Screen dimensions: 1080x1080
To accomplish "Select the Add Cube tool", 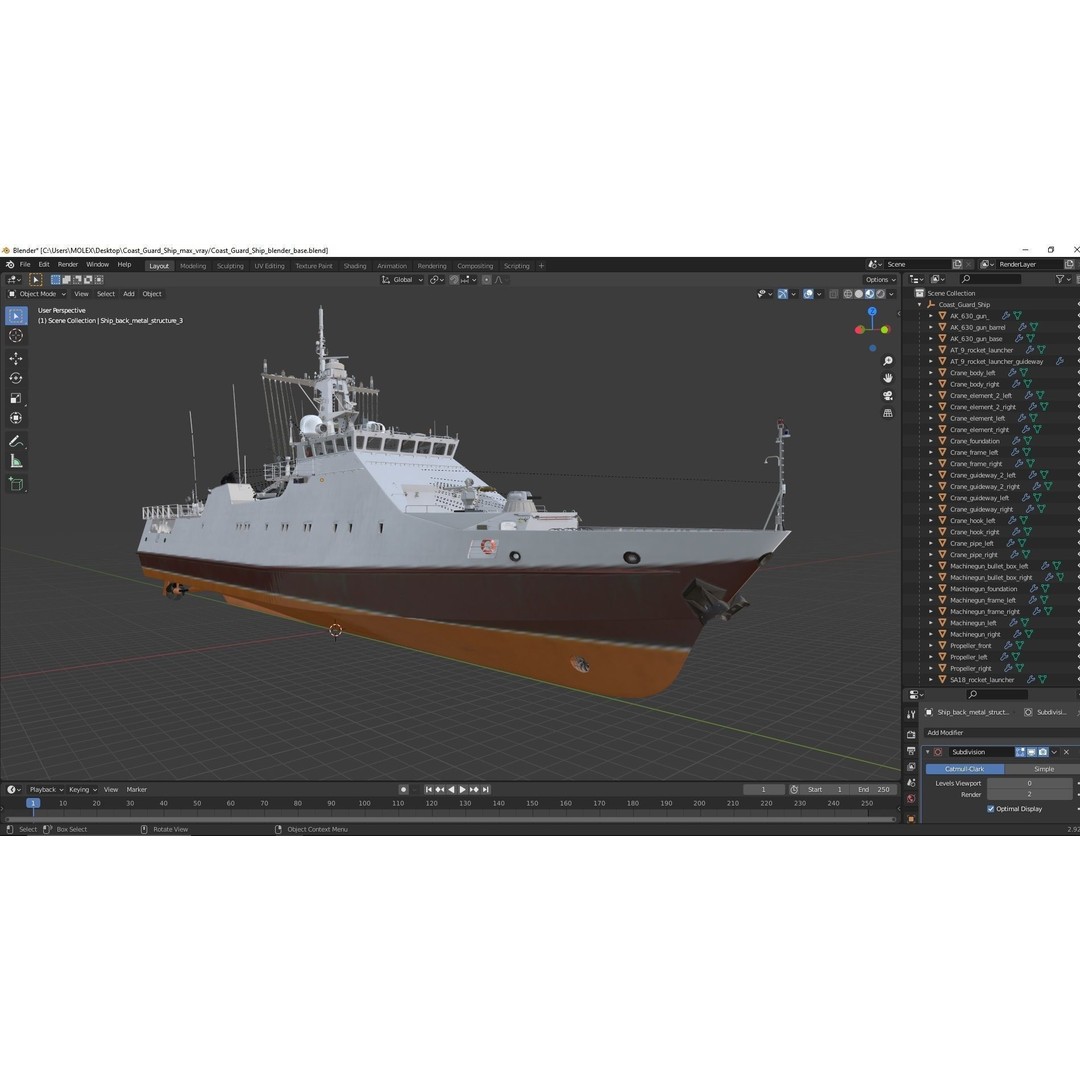I will click(16, 484).
